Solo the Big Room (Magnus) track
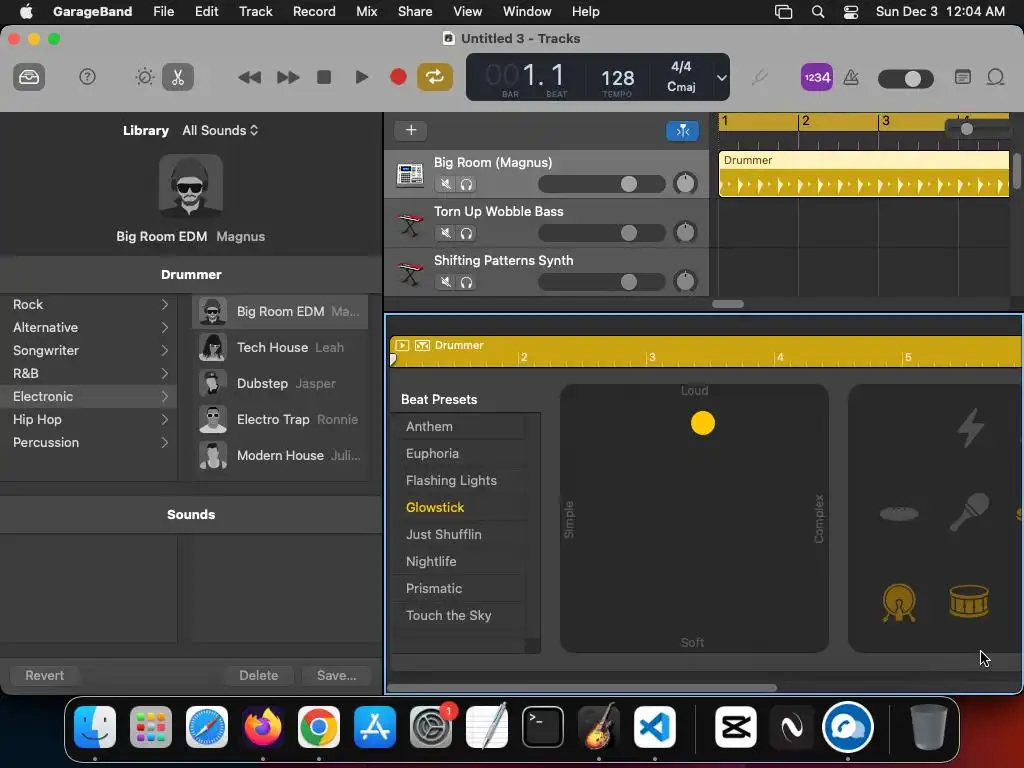The width and height of the screenshot is (1024, 768). tap(466, 184)
